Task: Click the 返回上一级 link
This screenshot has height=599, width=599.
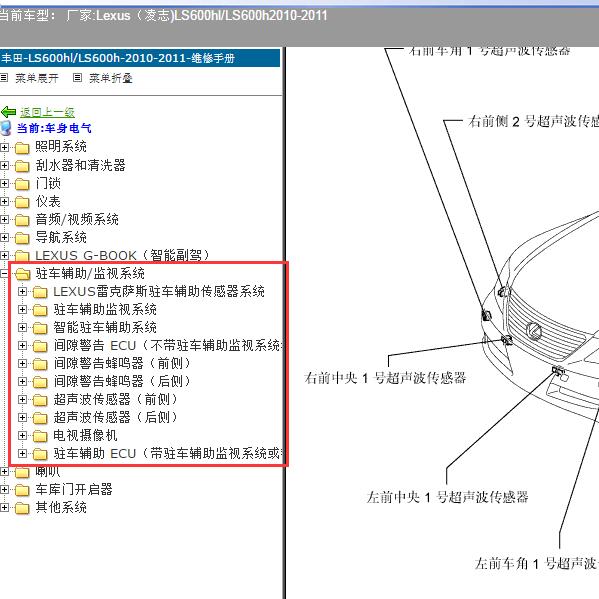Action: [x=47, y=112]
